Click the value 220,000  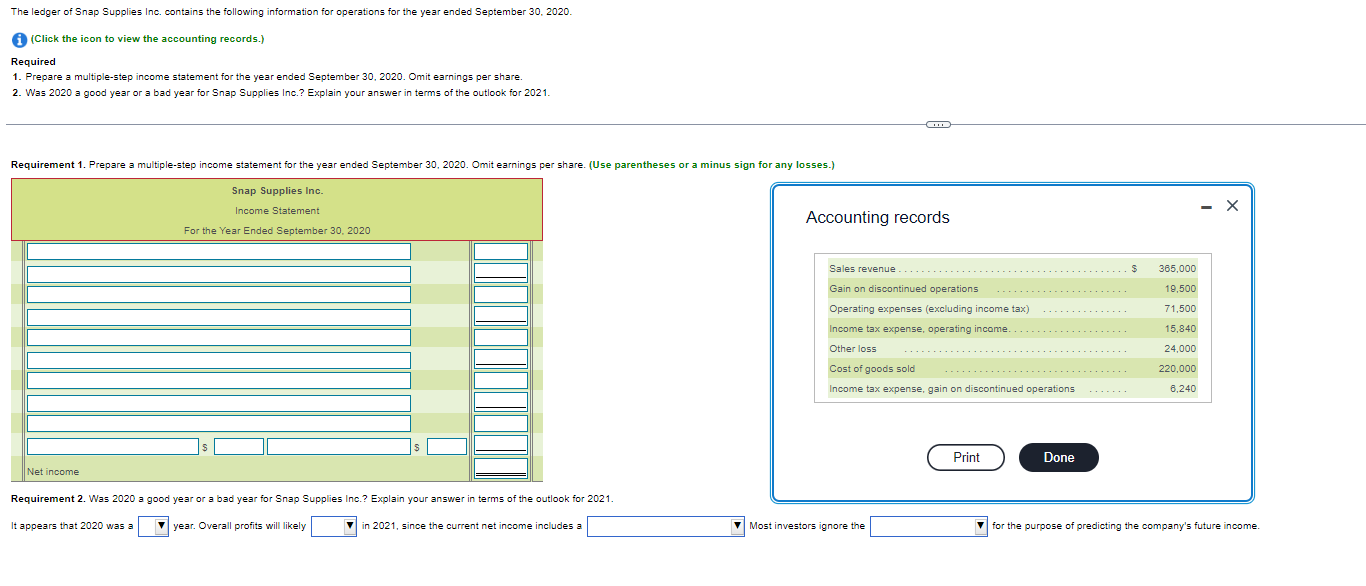[x=1177, y=369]
